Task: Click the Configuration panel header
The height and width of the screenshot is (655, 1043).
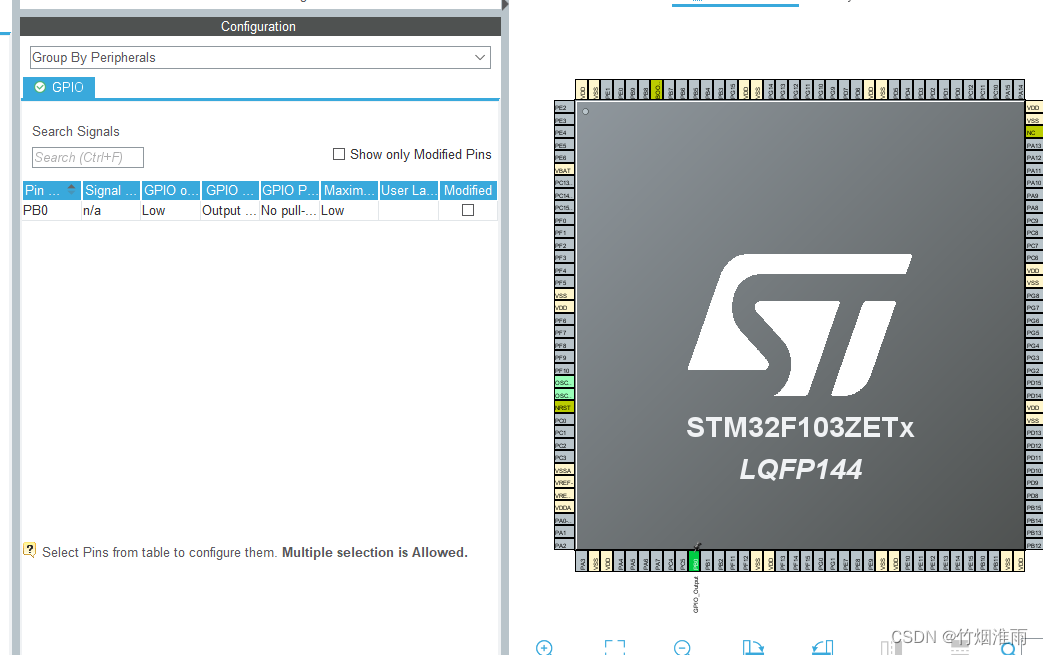Action: tap(260, 27)
